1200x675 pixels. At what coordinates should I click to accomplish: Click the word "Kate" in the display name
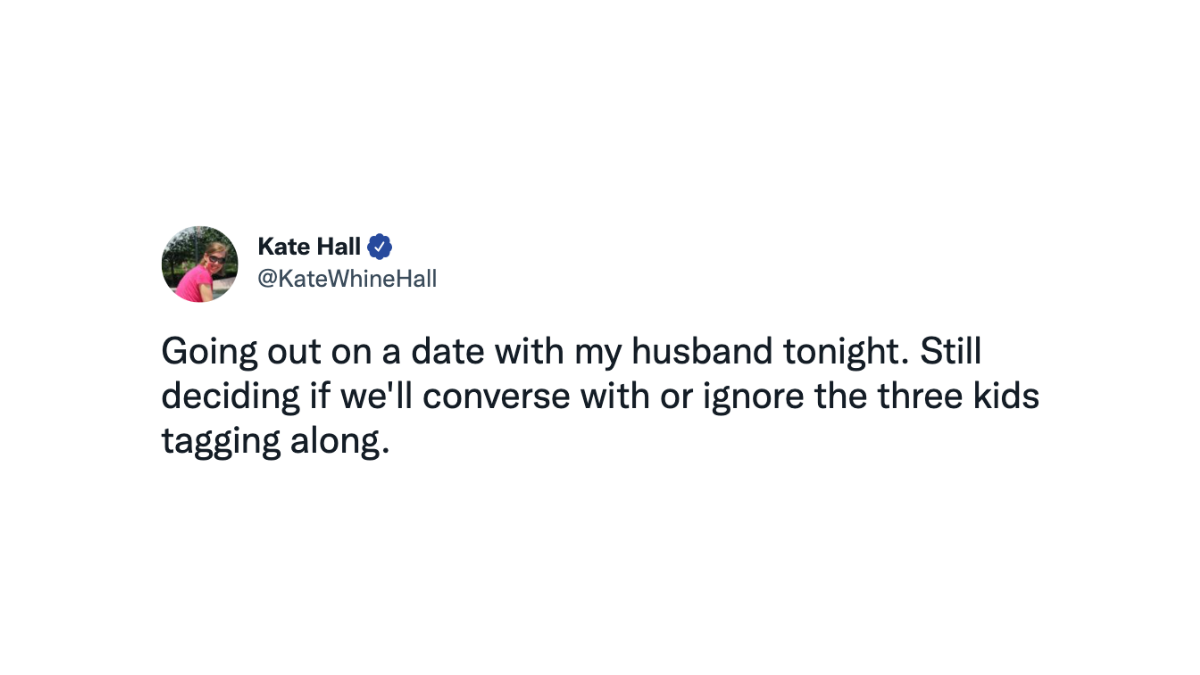tap(282, 246)
